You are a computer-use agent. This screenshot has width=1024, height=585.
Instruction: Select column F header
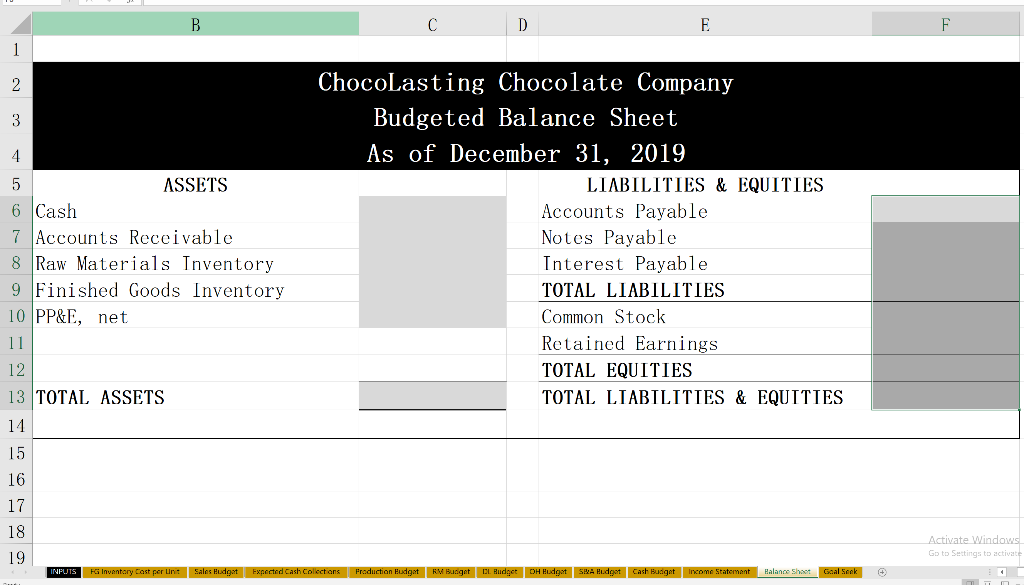(x=946, y=24)
